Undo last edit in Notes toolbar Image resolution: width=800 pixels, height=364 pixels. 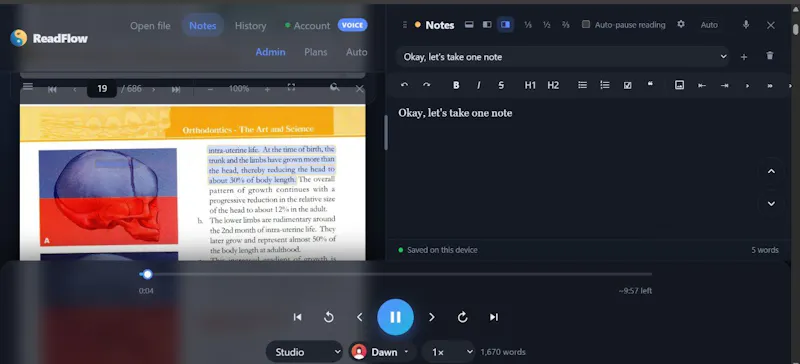(x=404, y=85)
